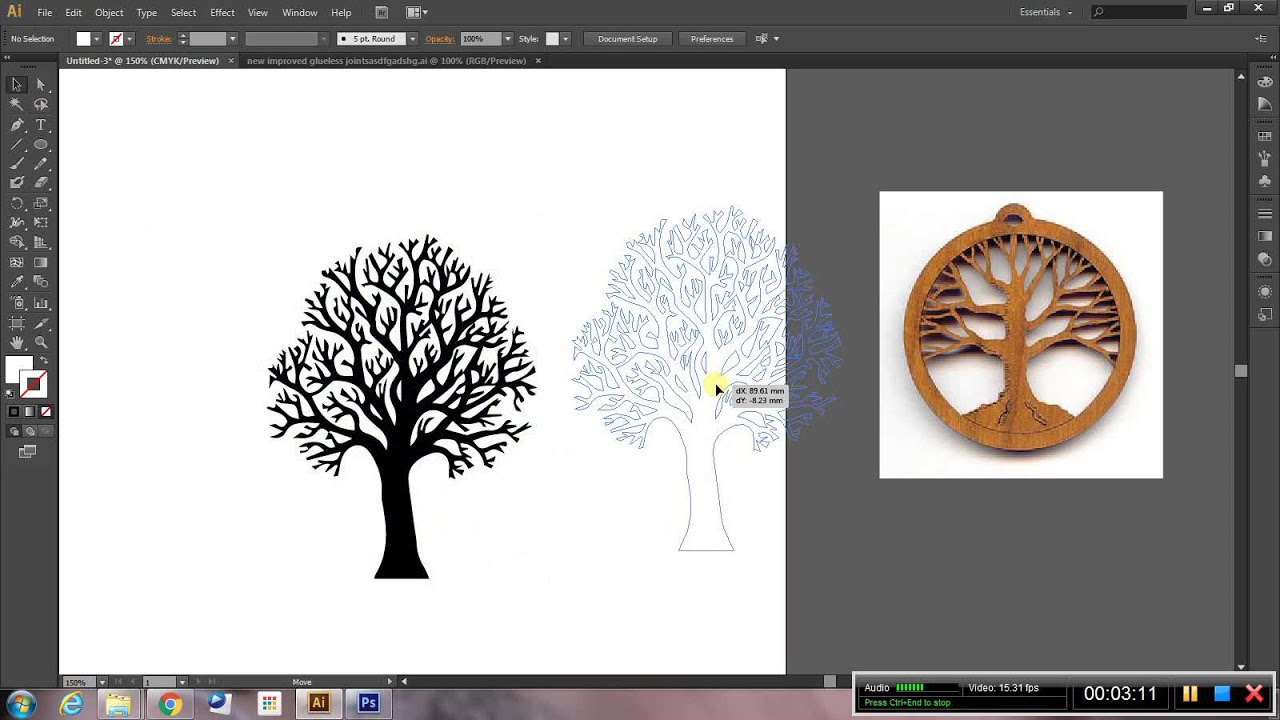Select the Paintbrush tool
This screenshot has height=720, width=1280.
[x=17, y=164]
